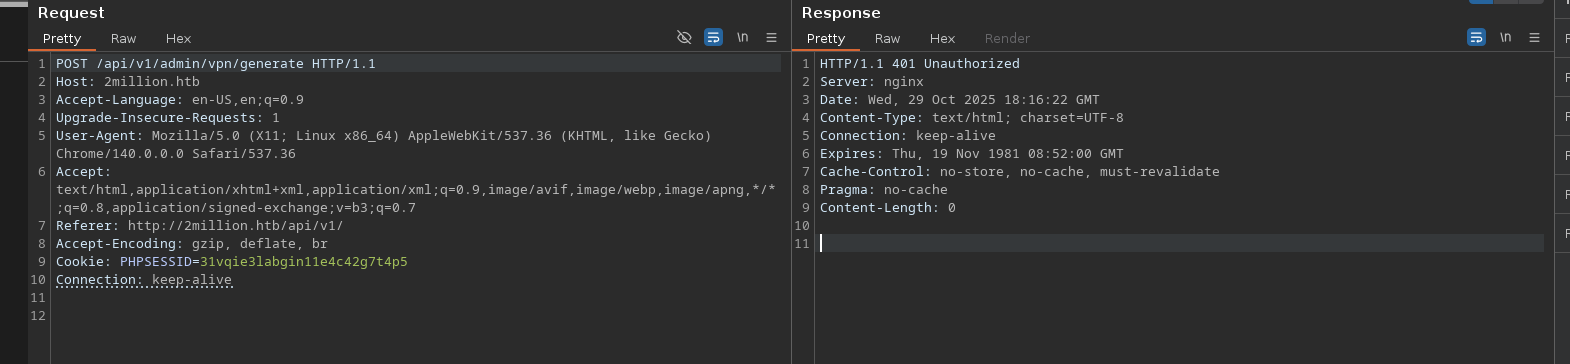Viewport: 1570px width, 364px height.
Task: Switch Request view to Hex tab
Action: 178,38
